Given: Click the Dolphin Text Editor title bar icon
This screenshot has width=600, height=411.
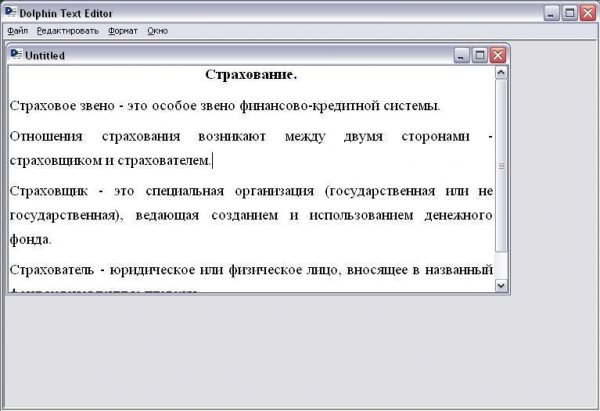Looking at the screenshot, I should pyautogui.click(x=11, y=13).
